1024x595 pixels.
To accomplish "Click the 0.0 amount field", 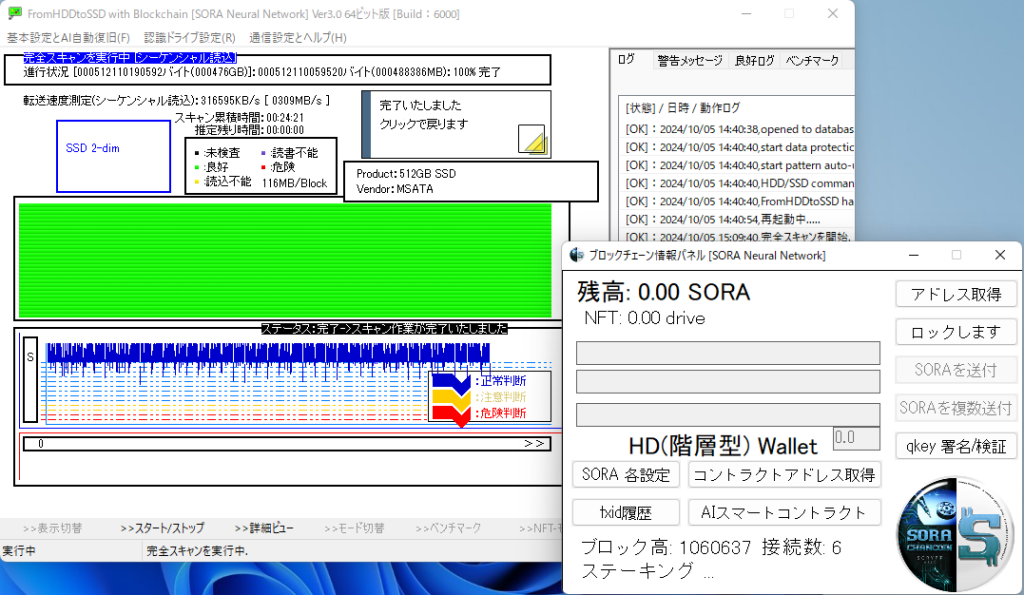I will coord(856,438).
